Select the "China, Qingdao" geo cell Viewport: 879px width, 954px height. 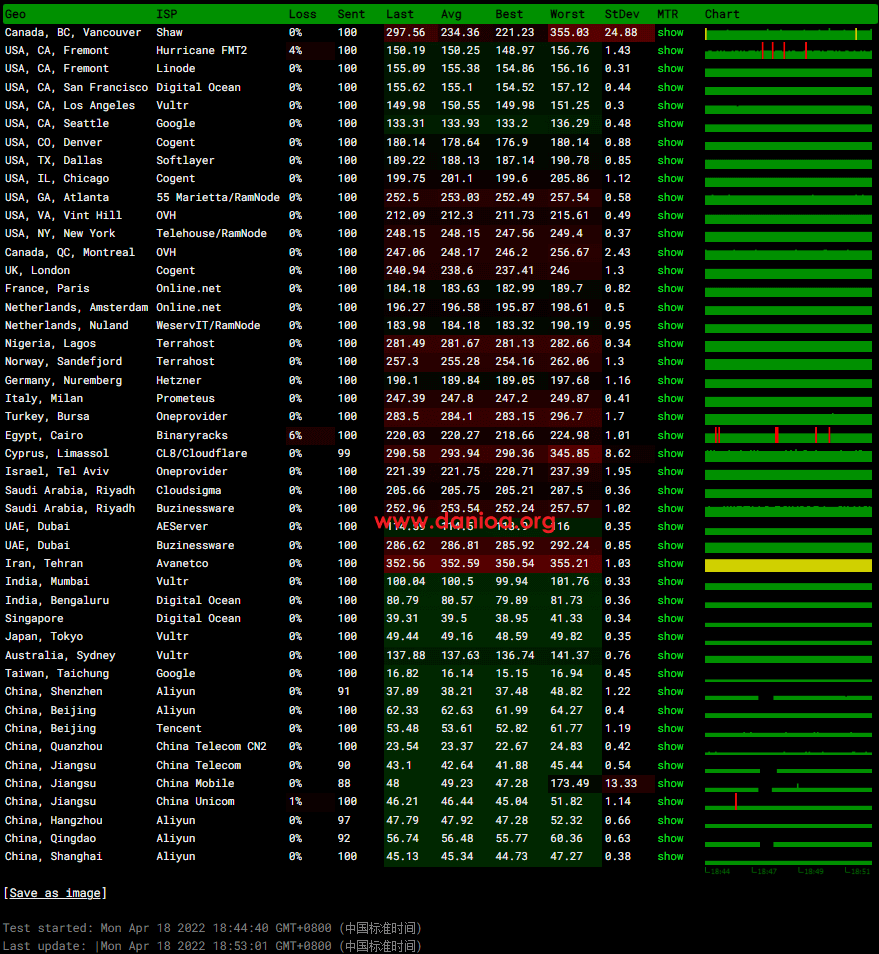pos(50,838)
